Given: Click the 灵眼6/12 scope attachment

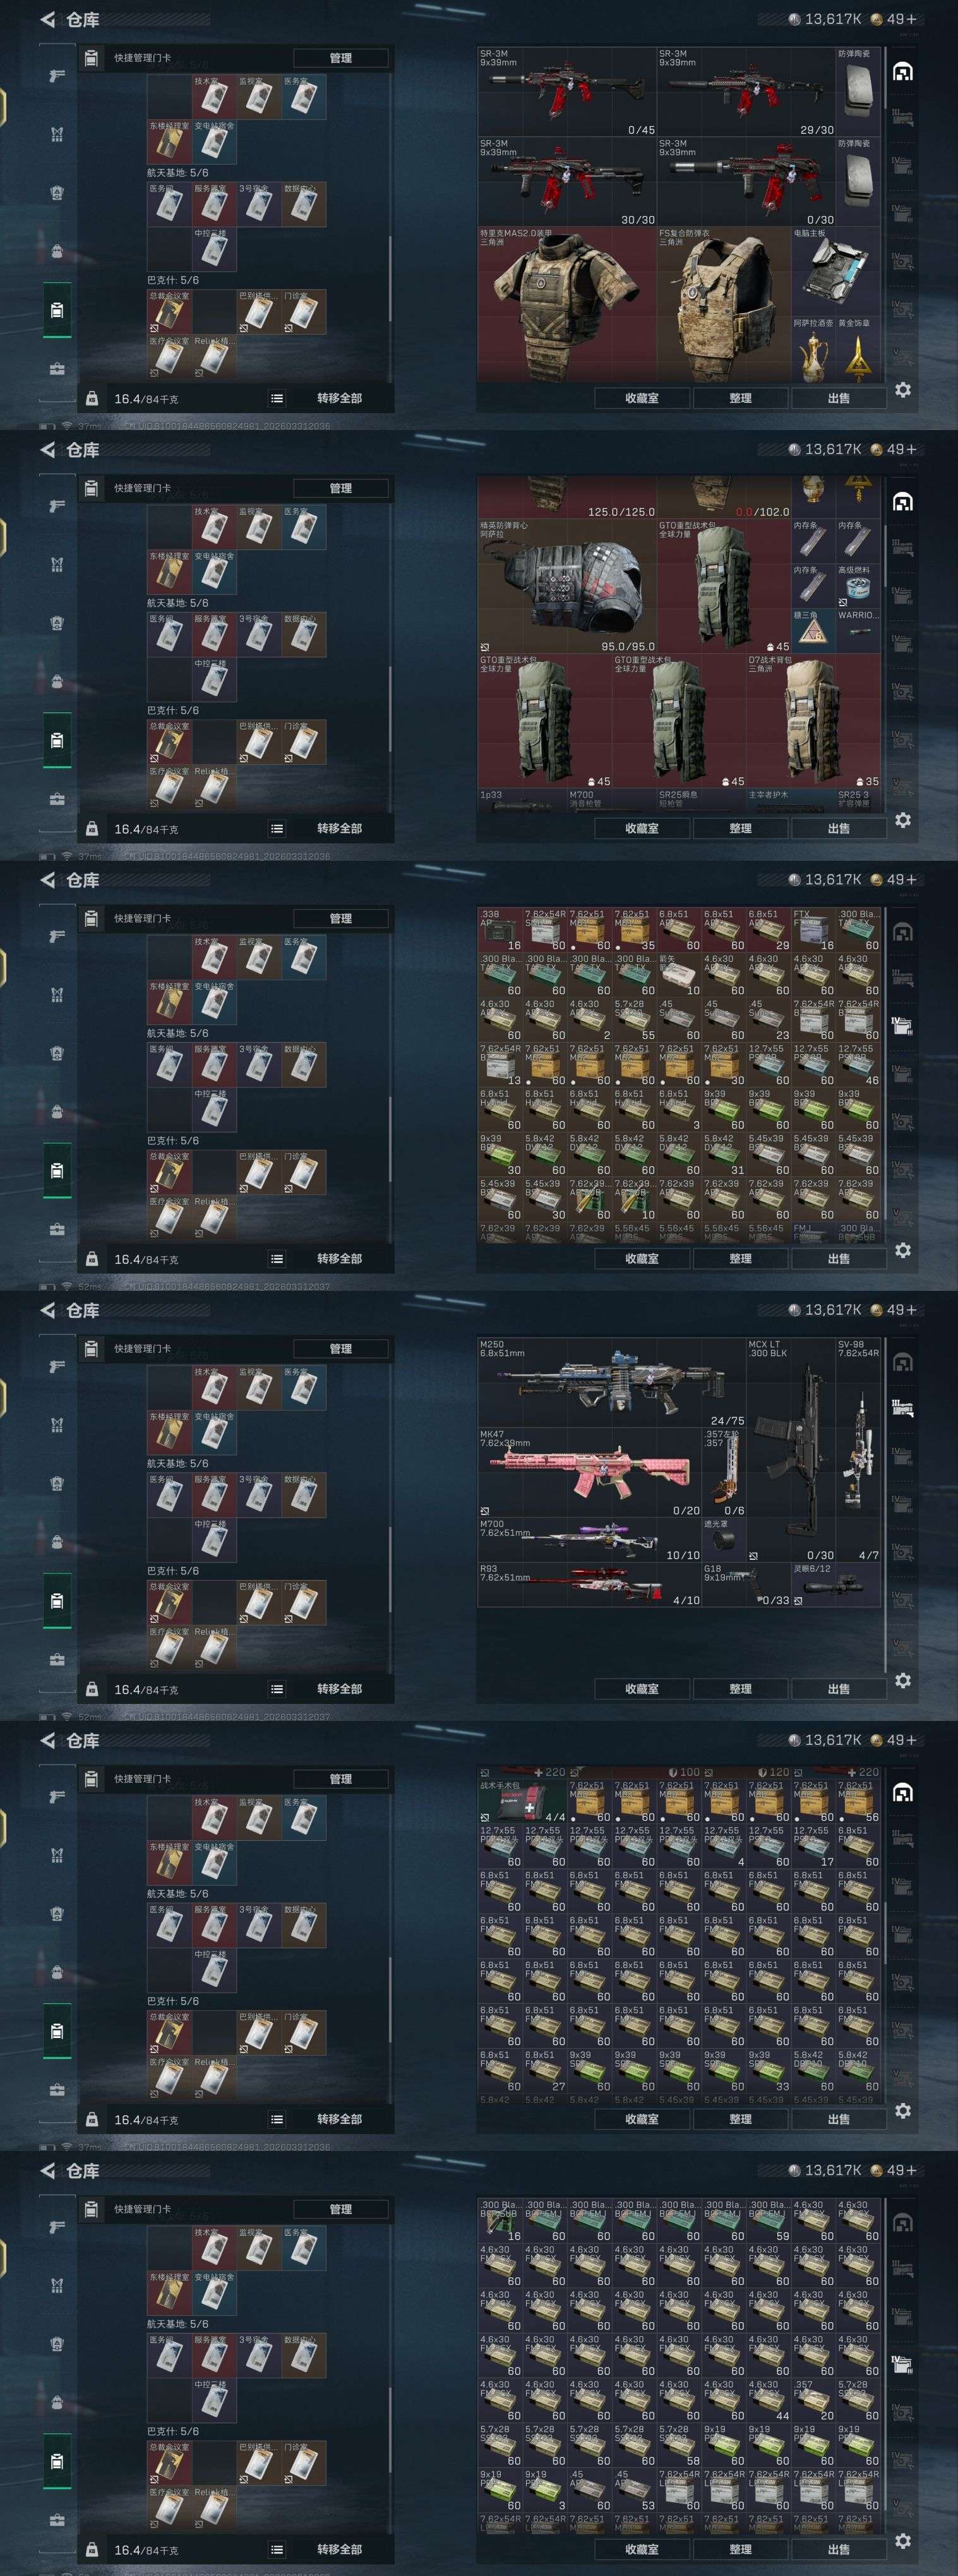Looking at the screenshot, I should click(836, 1585).
